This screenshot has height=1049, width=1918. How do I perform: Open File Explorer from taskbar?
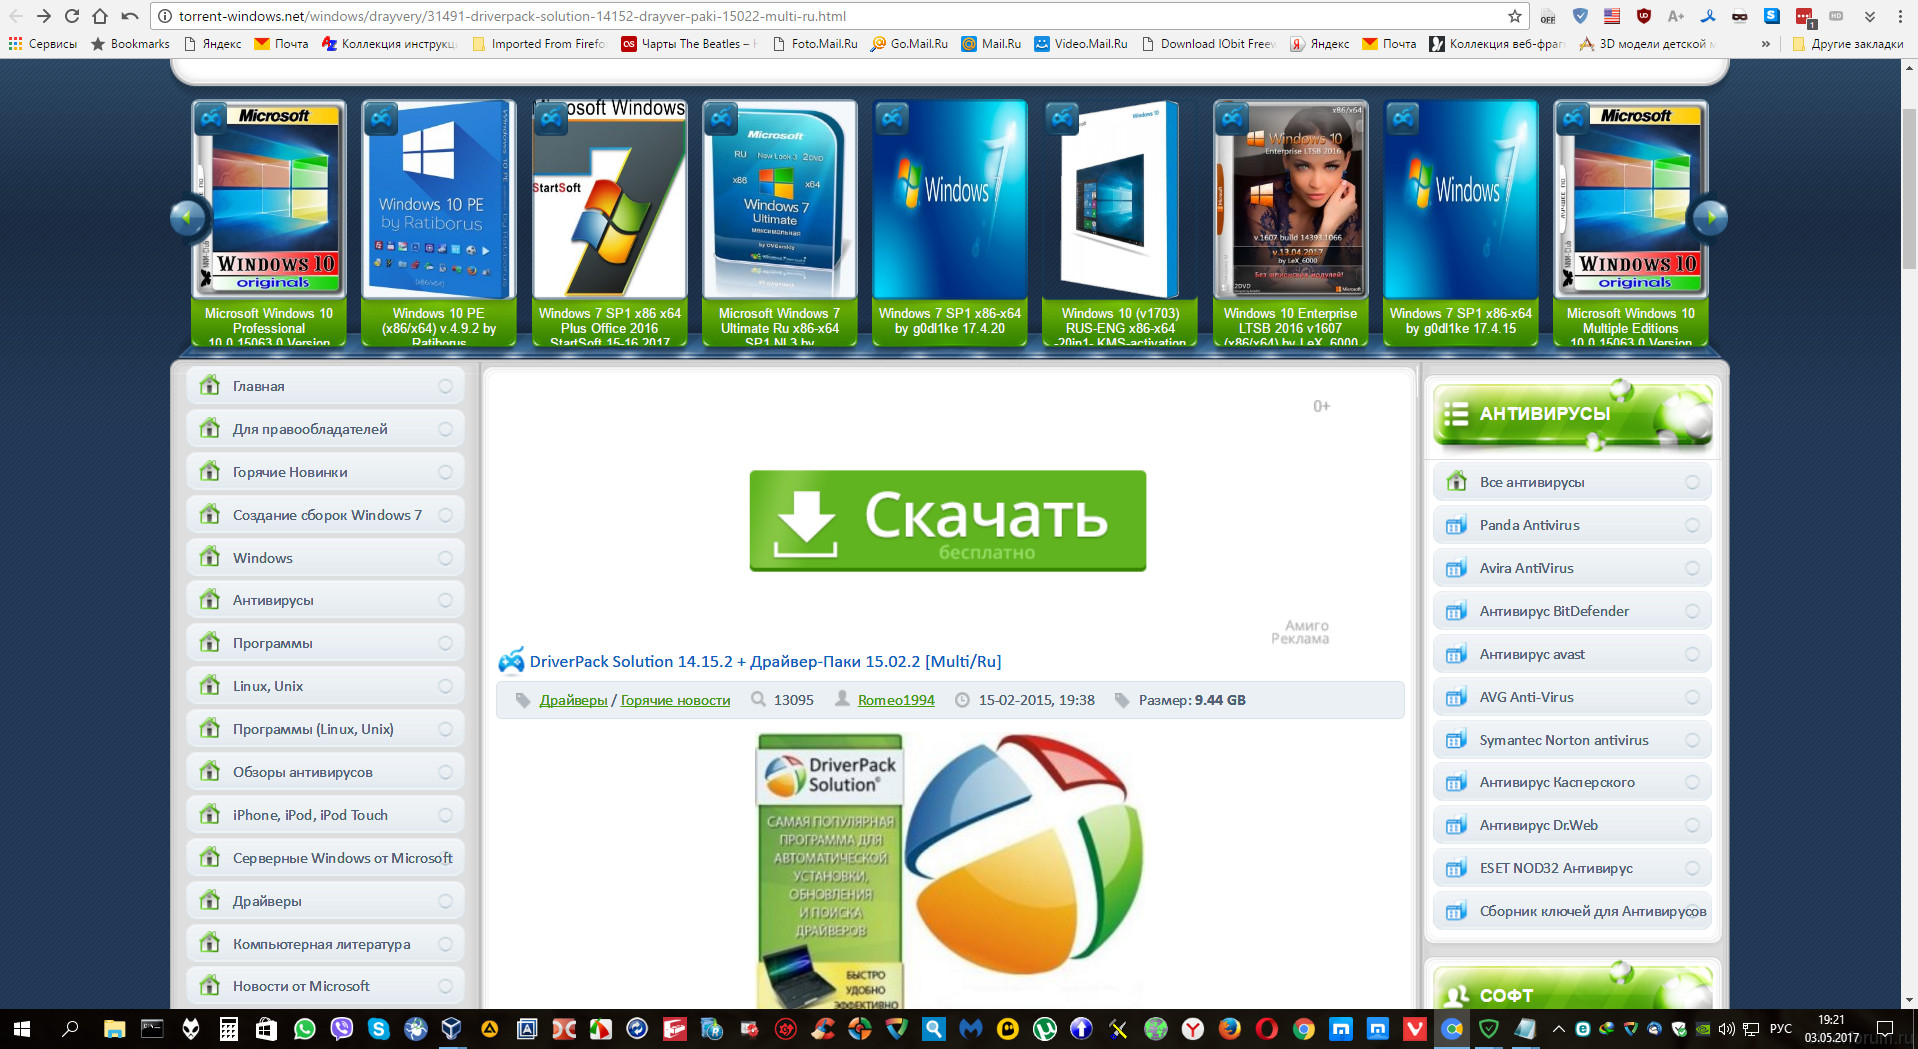pyautogui.click(x=114, y=1029)
